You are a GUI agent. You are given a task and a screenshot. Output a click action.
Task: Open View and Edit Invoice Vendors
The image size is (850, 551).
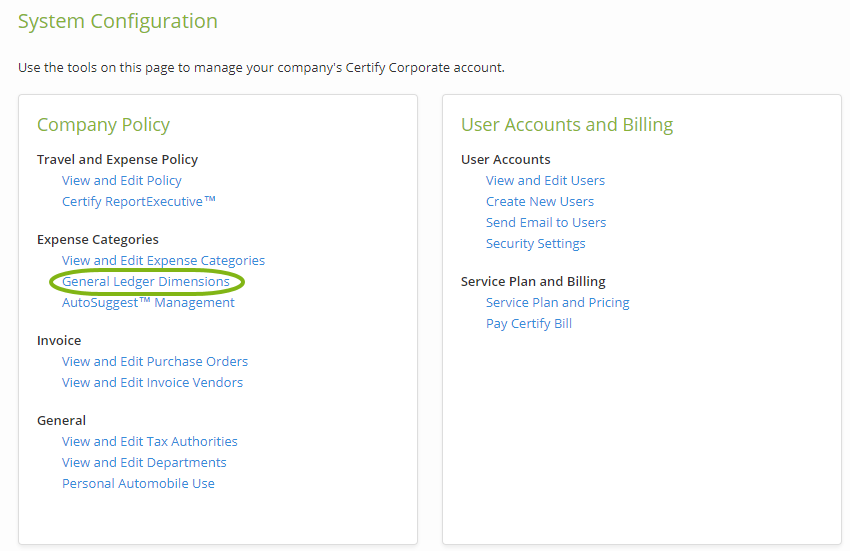click(x=152, y=383)
